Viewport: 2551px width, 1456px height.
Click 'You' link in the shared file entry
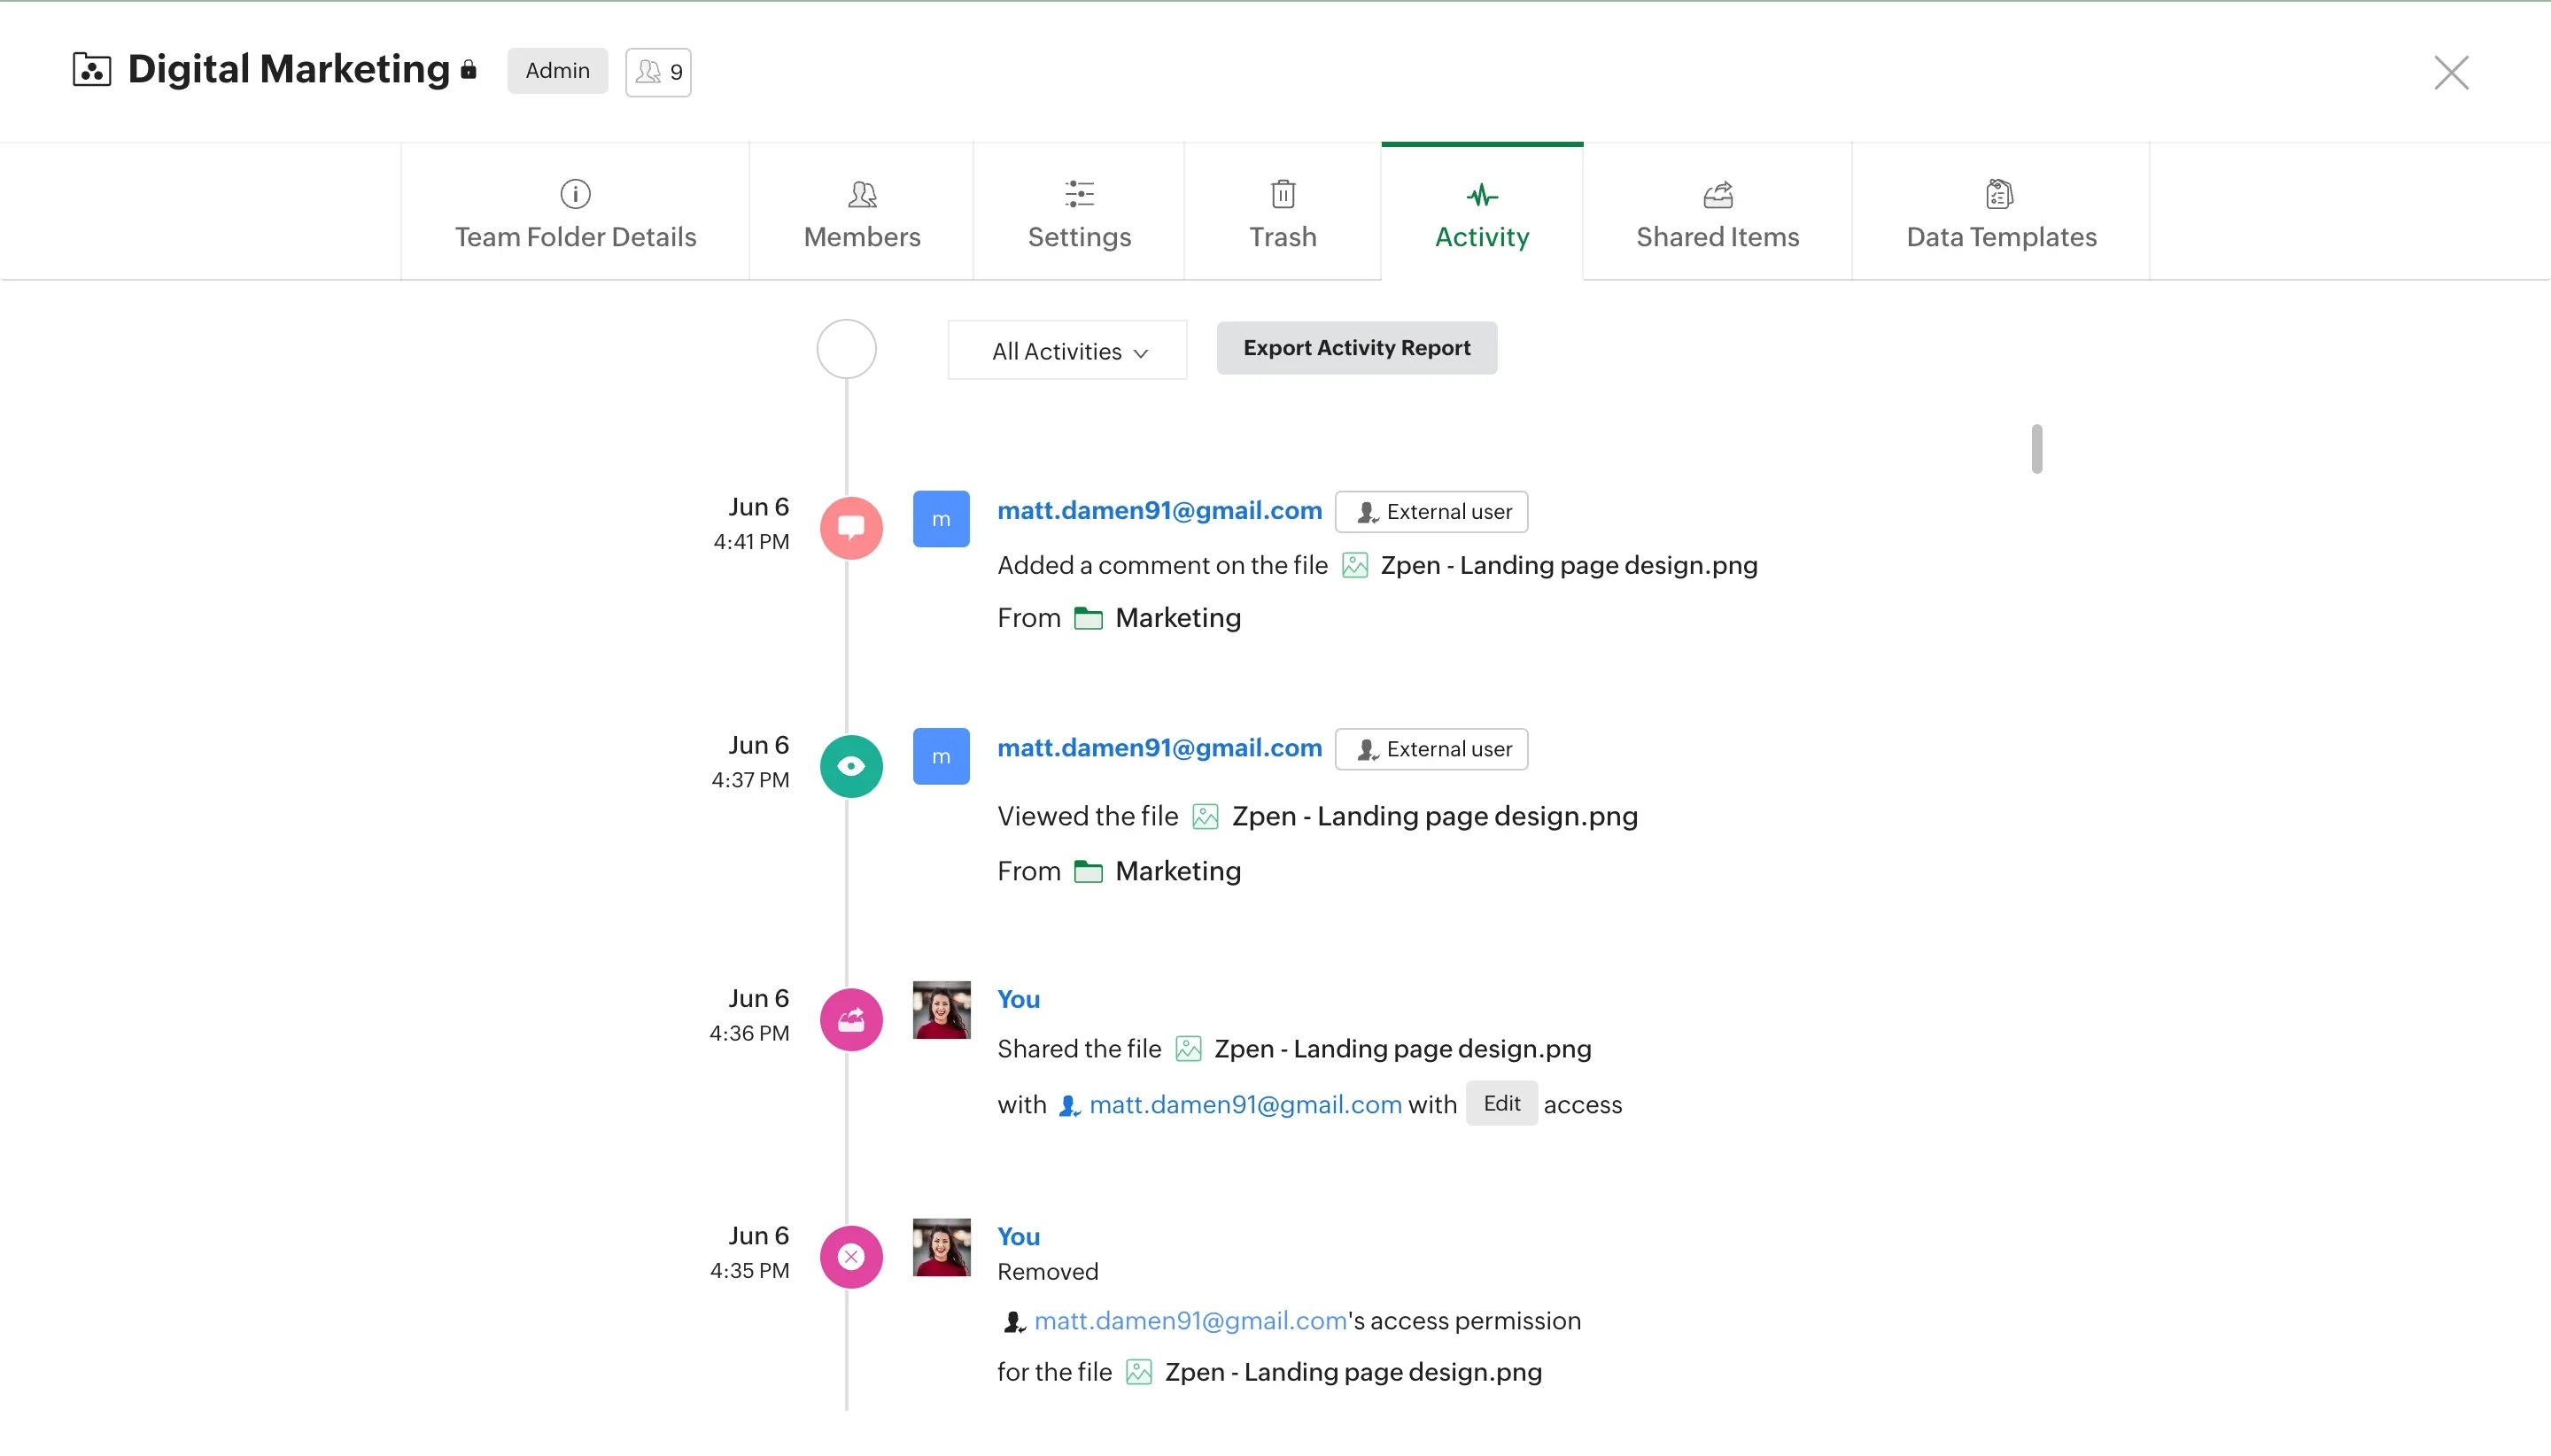(1018, 998)
